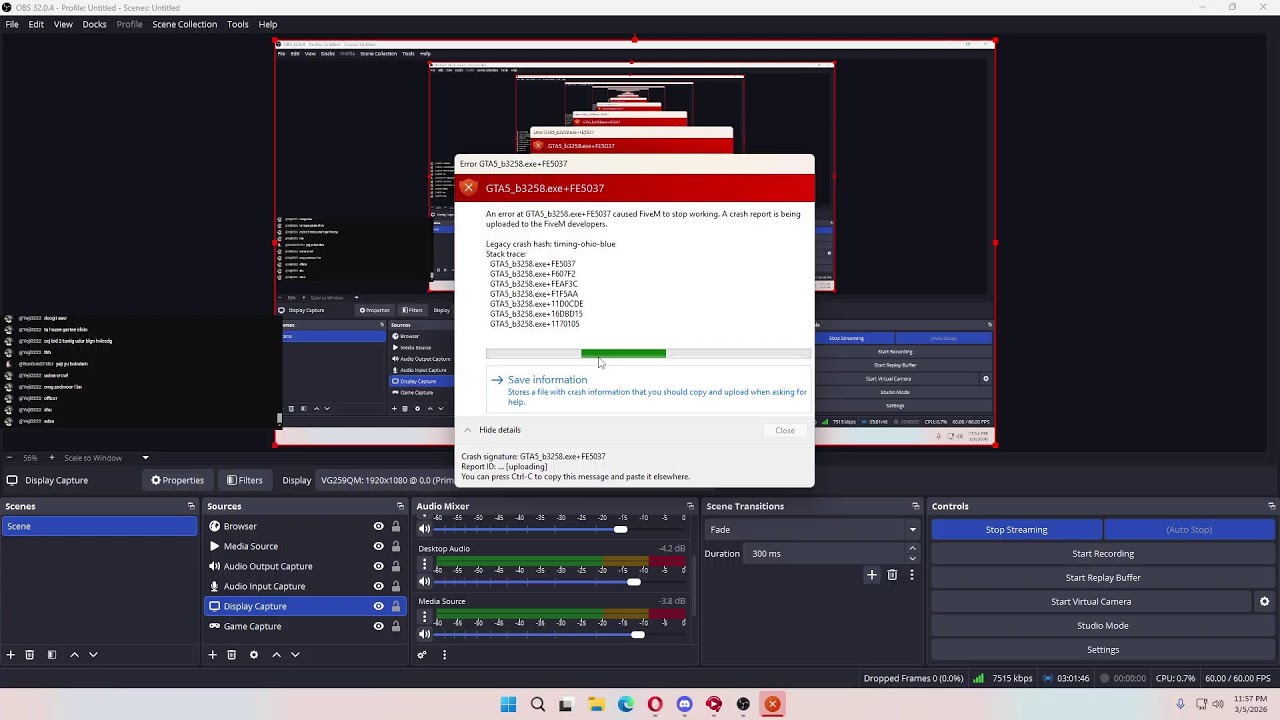Toggle the lock on Audio Input Capture
This screenshot has width=1280, height=720.
(x=396, y=586)
